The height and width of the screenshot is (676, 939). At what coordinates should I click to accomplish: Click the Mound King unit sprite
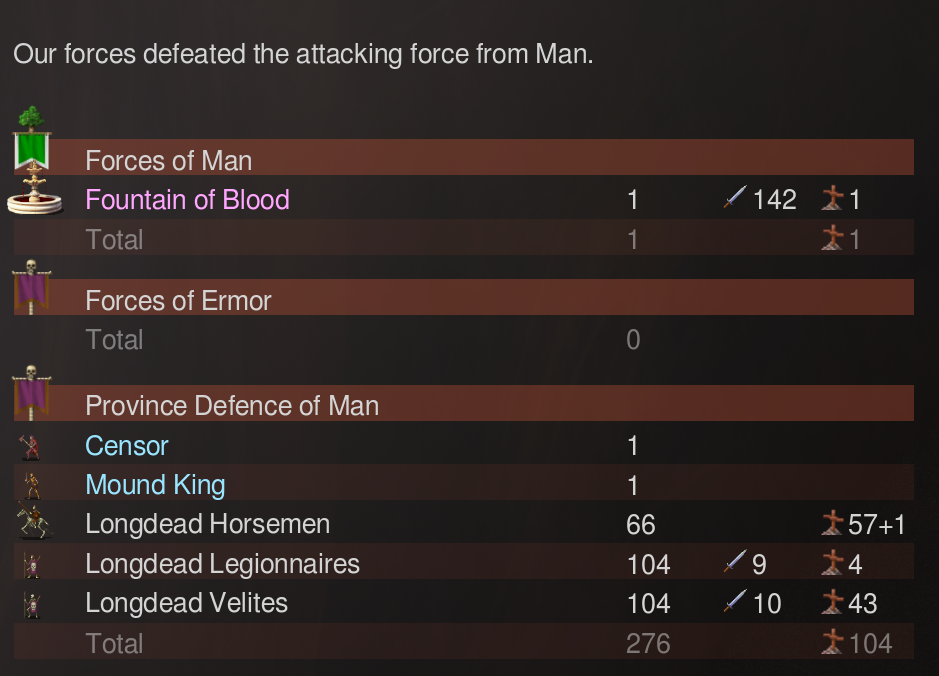(32, 486)
